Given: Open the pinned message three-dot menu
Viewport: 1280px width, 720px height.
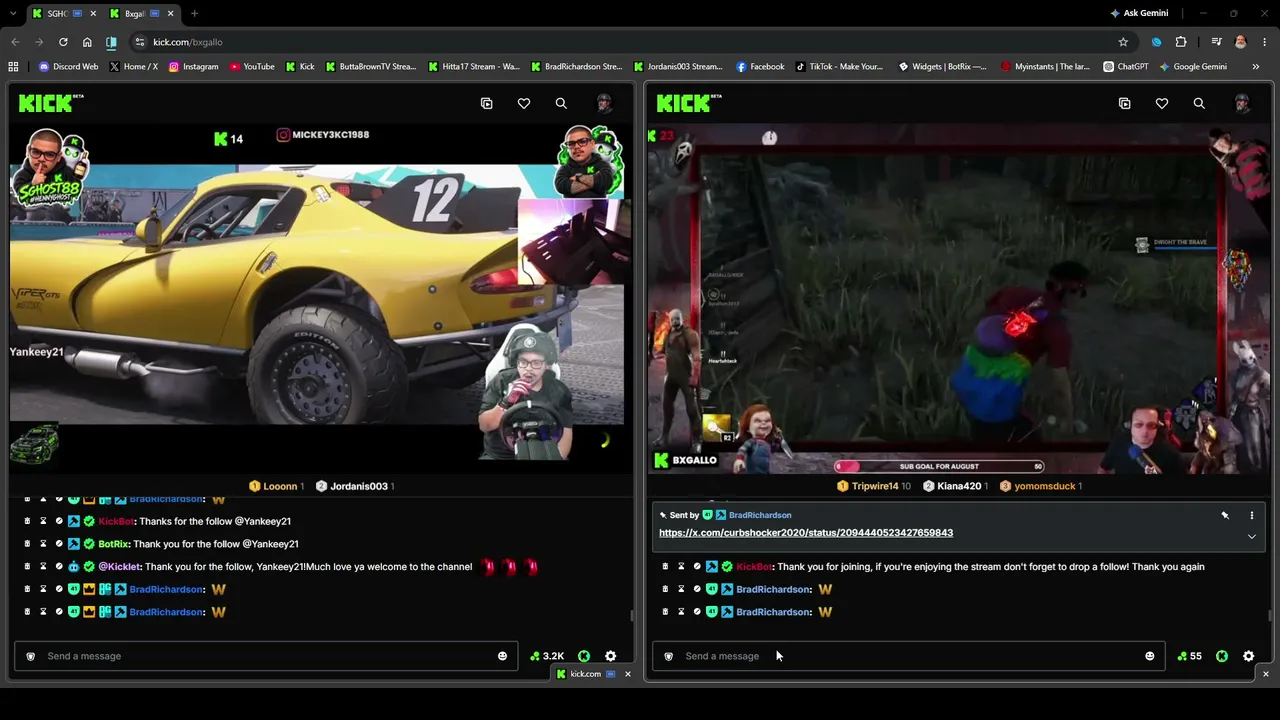Looking at the screenshot, I should [x=1252, y=515].
